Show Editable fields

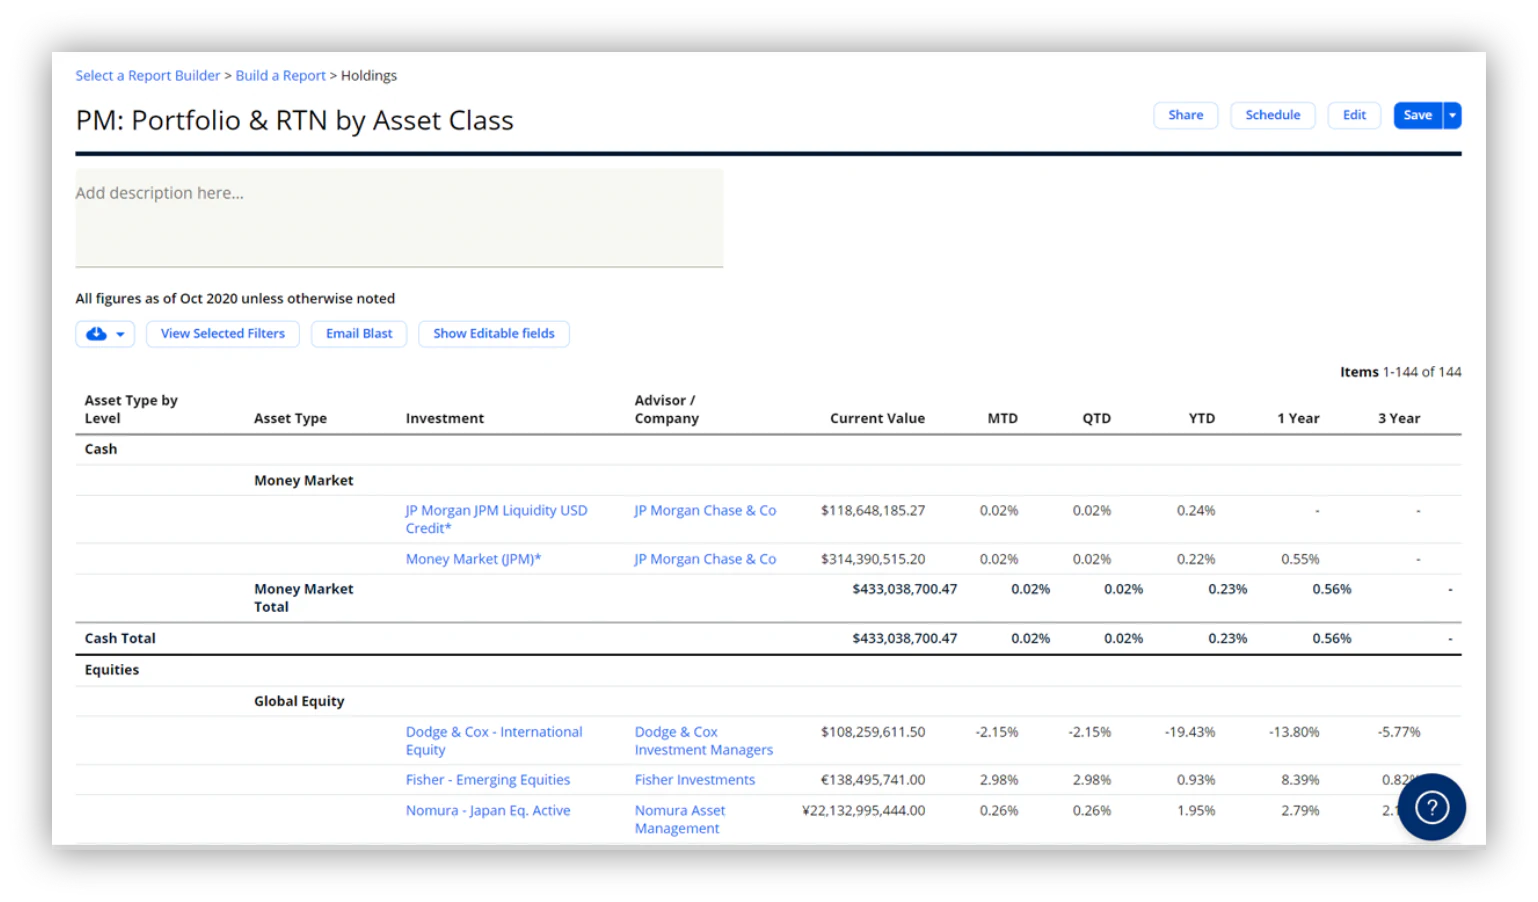[x=494, y=334]
